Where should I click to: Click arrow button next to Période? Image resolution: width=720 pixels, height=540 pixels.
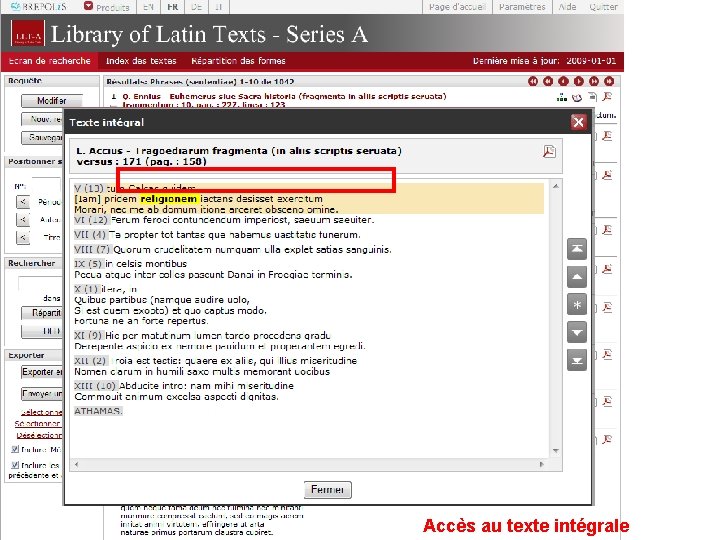(x=22, y=201)
